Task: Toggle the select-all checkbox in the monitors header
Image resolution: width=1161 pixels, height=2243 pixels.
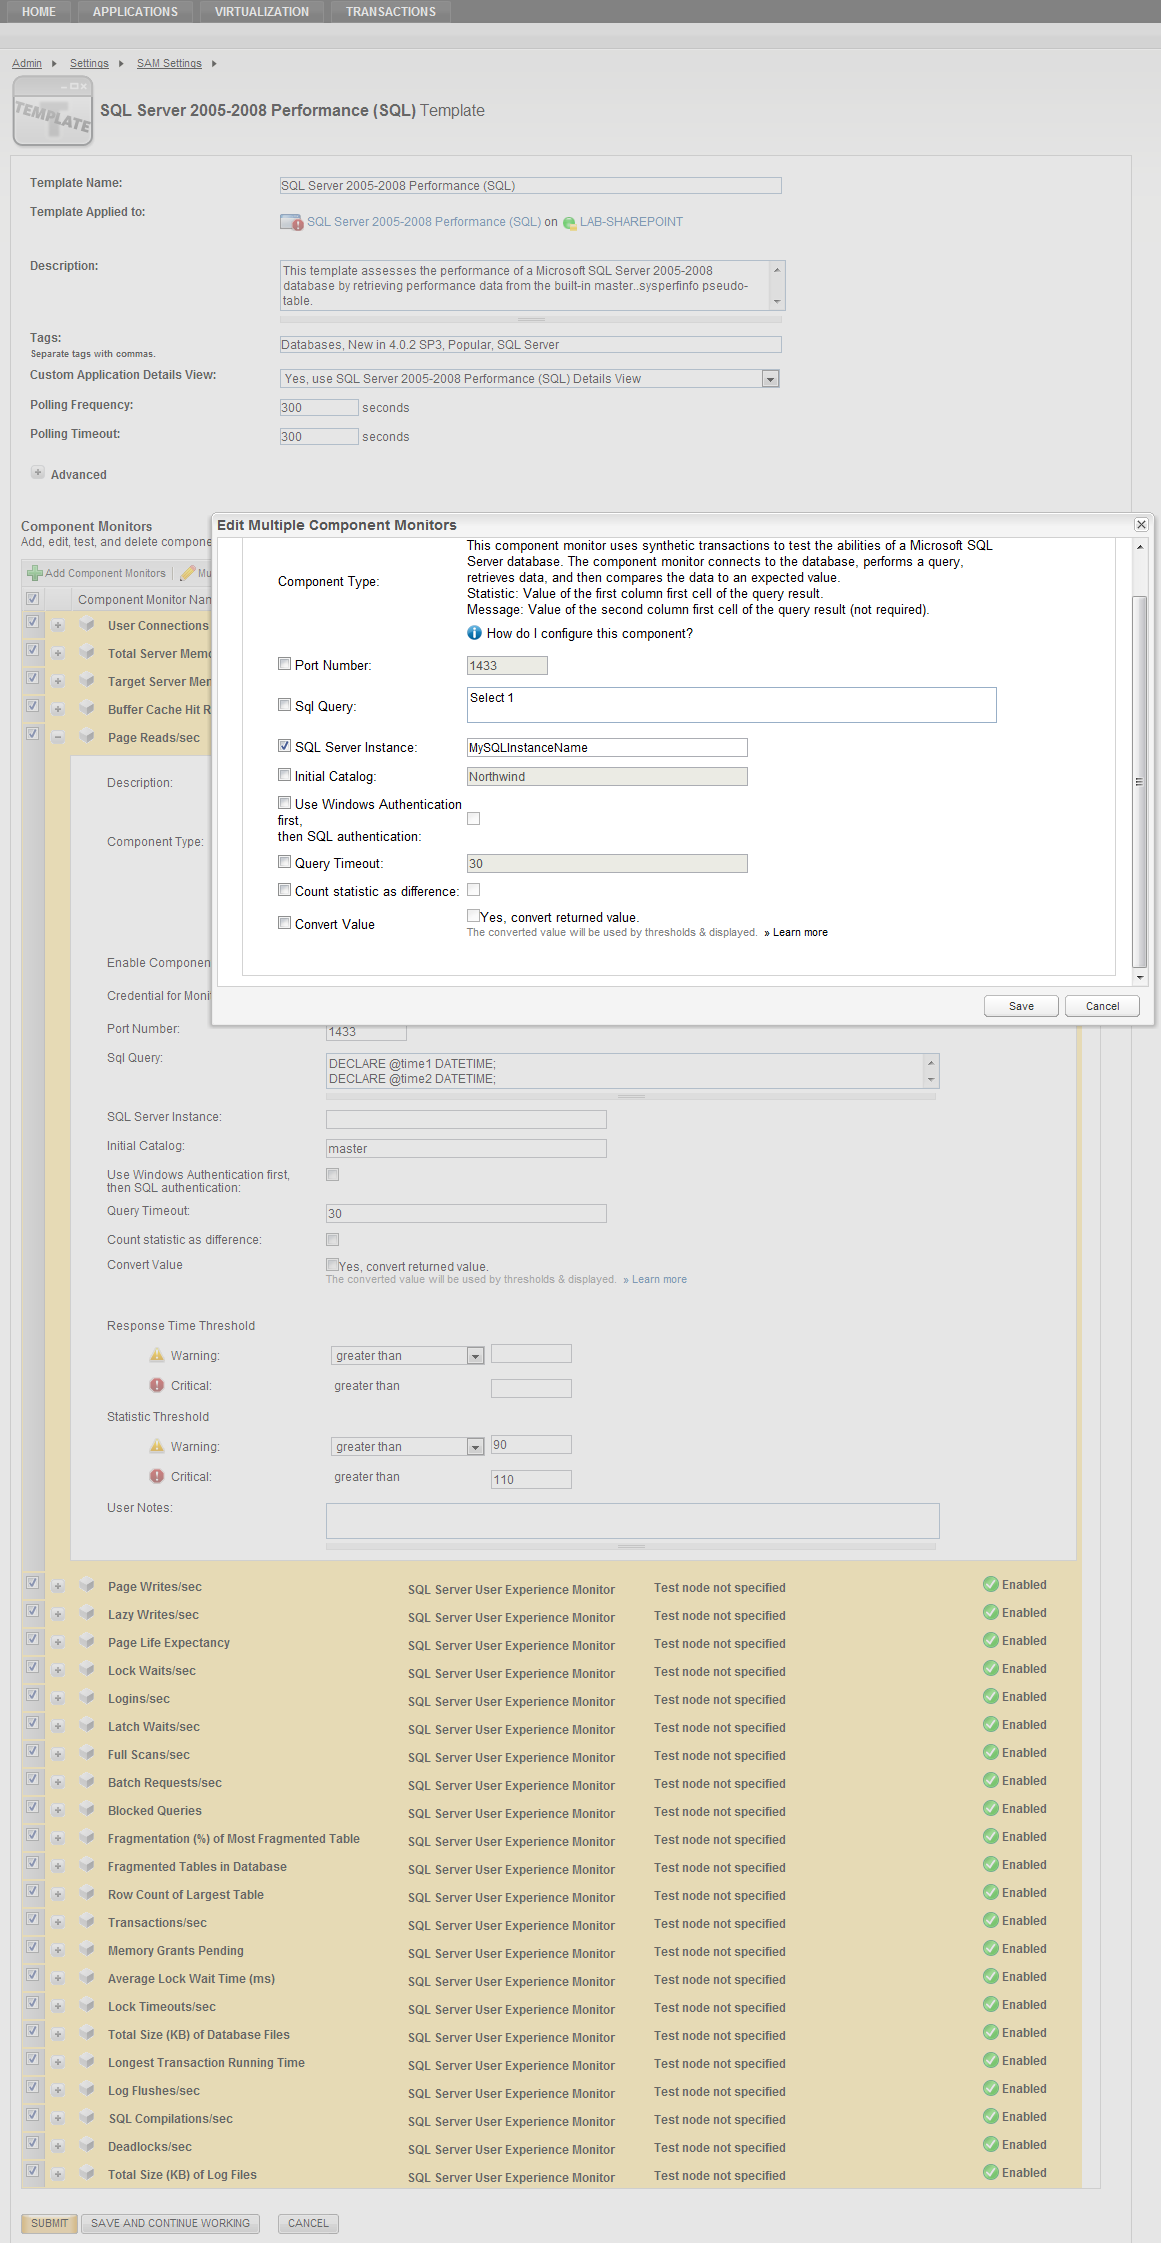Action: tap(32, 598)
